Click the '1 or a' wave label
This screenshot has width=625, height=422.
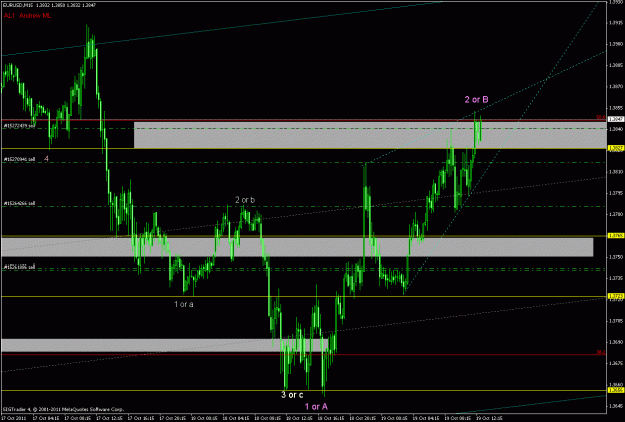point(184,304)
